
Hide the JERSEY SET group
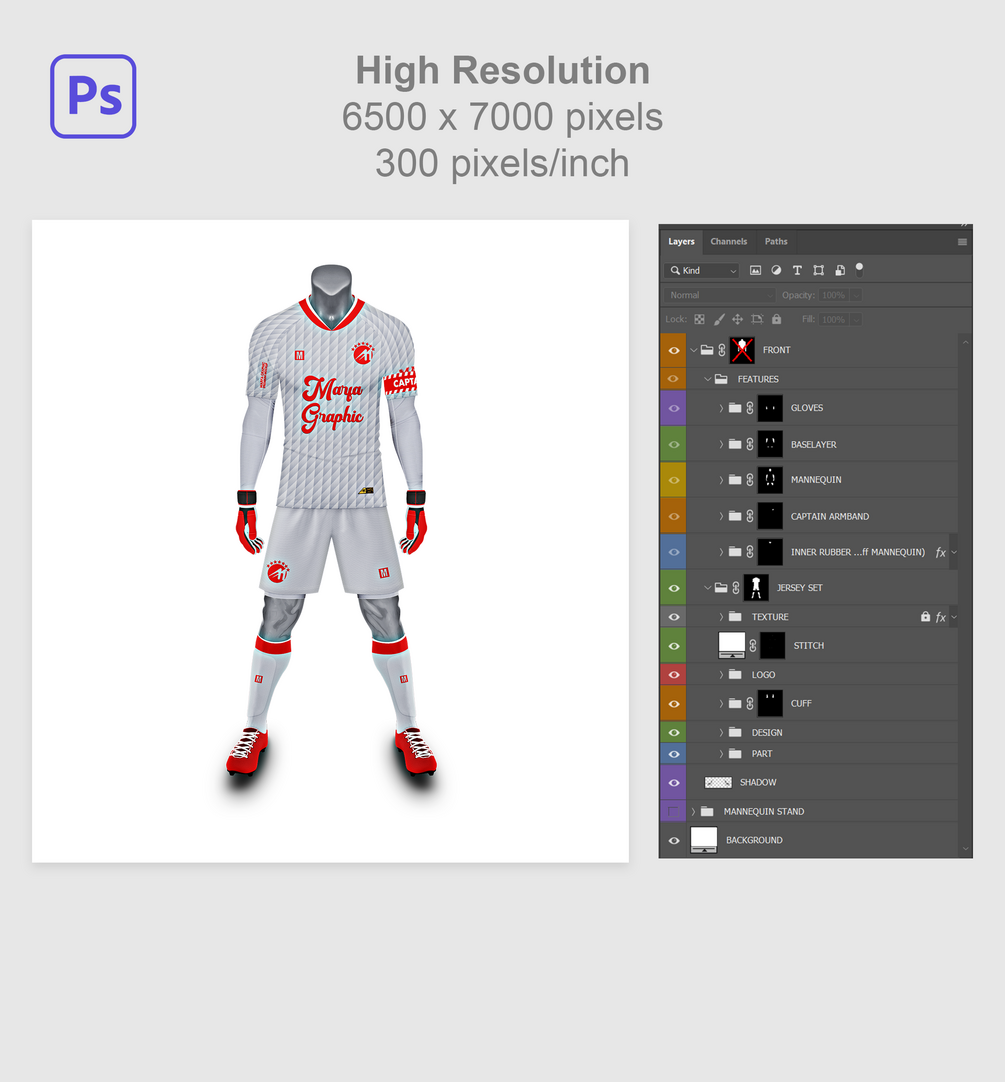pyautogui.click(x=674, y=589)
